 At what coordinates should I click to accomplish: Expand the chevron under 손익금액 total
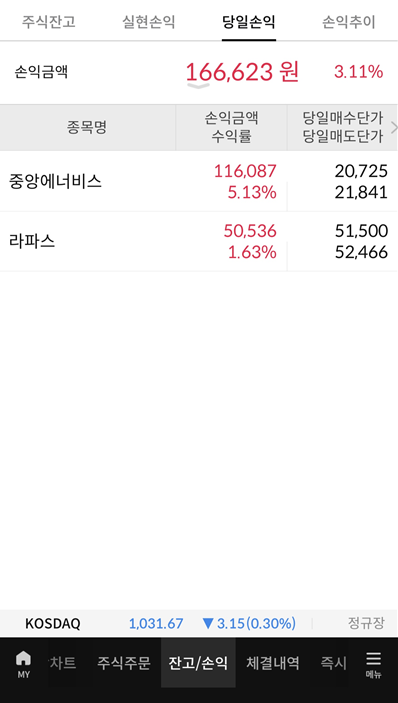pos(198,86)
